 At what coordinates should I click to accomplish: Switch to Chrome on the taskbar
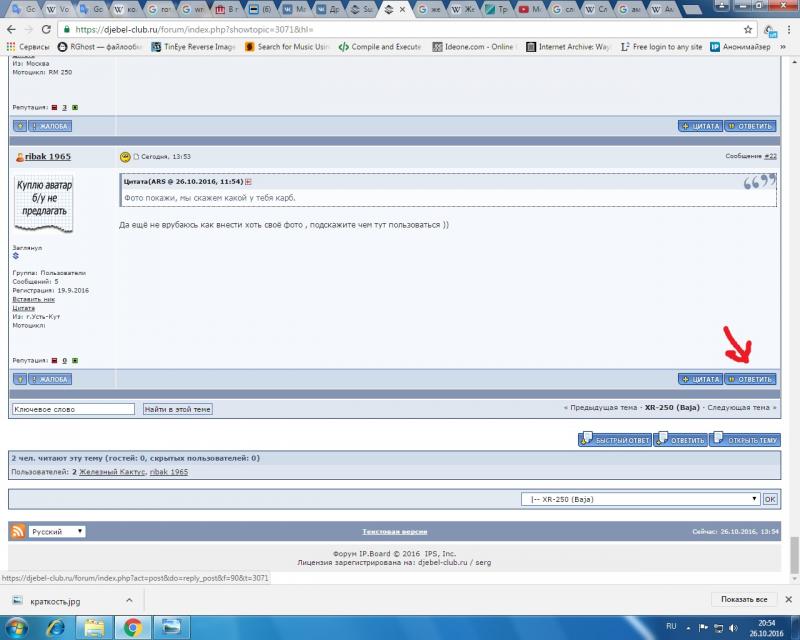[x=133, y=627]
